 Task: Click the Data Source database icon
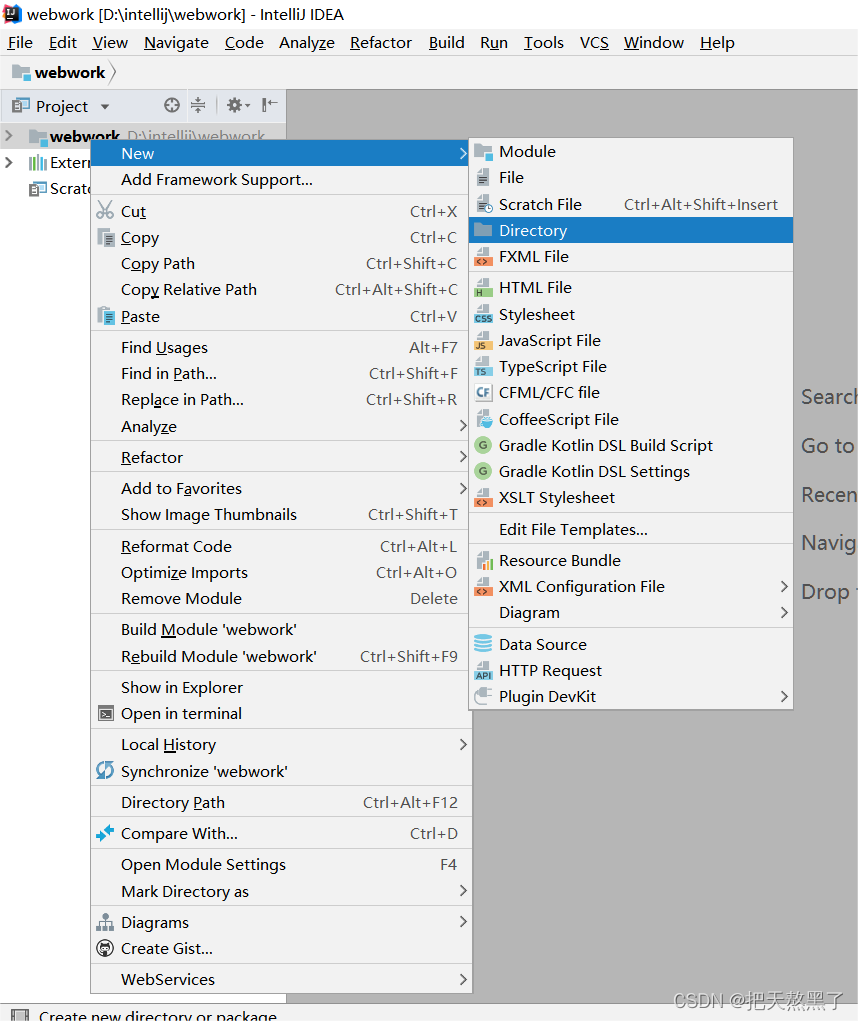[483, 644]
